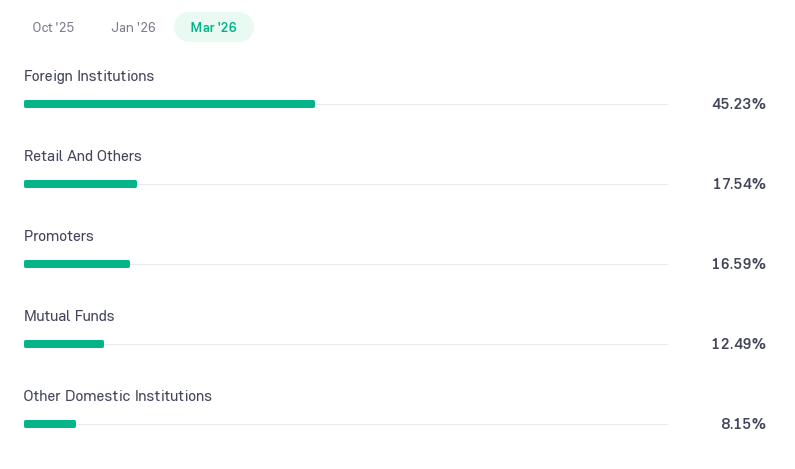
Task: Click the 12.49% value
Action: (x=739, y=344)
